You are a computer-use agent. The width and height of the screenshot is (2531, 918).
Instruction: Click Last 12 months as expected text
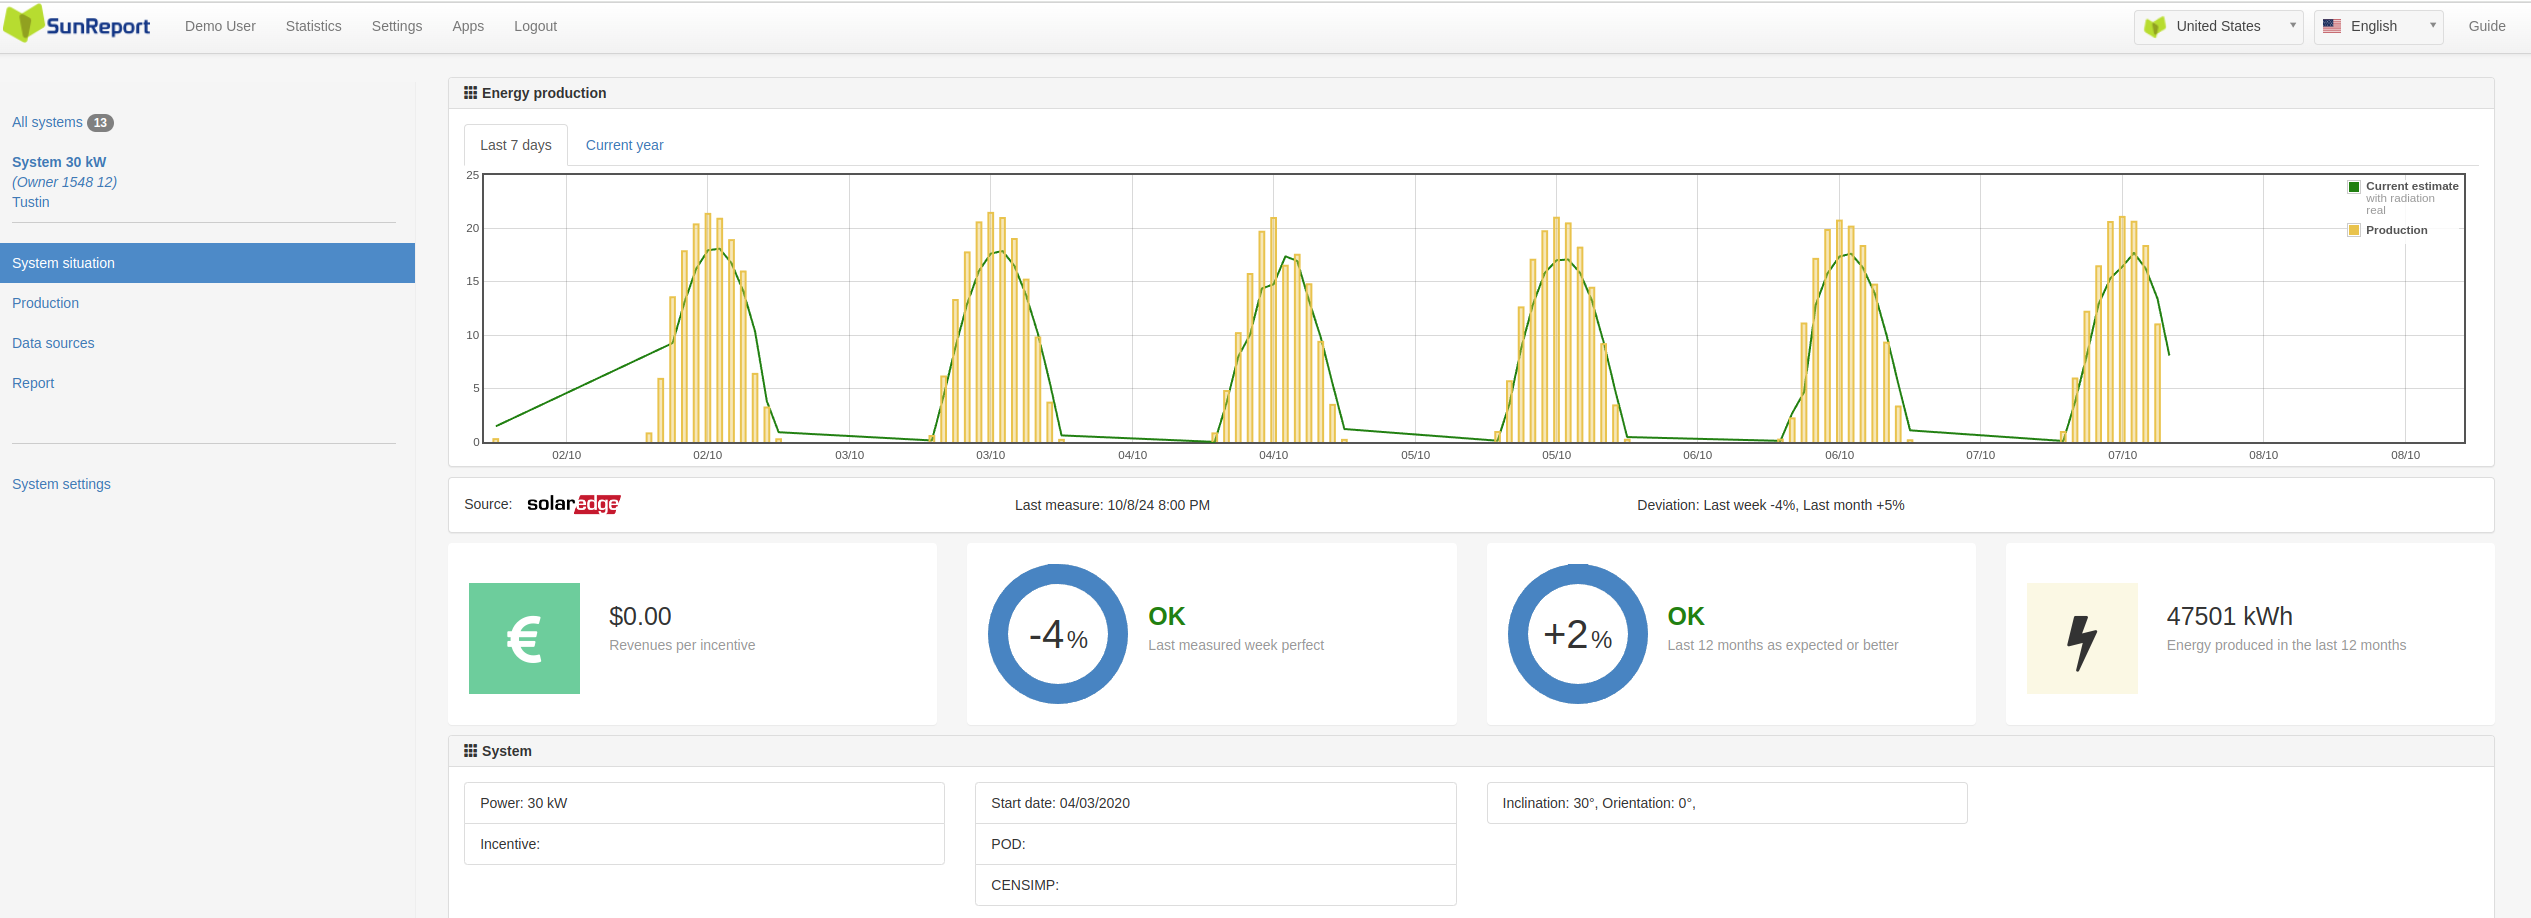[1782, 645]
